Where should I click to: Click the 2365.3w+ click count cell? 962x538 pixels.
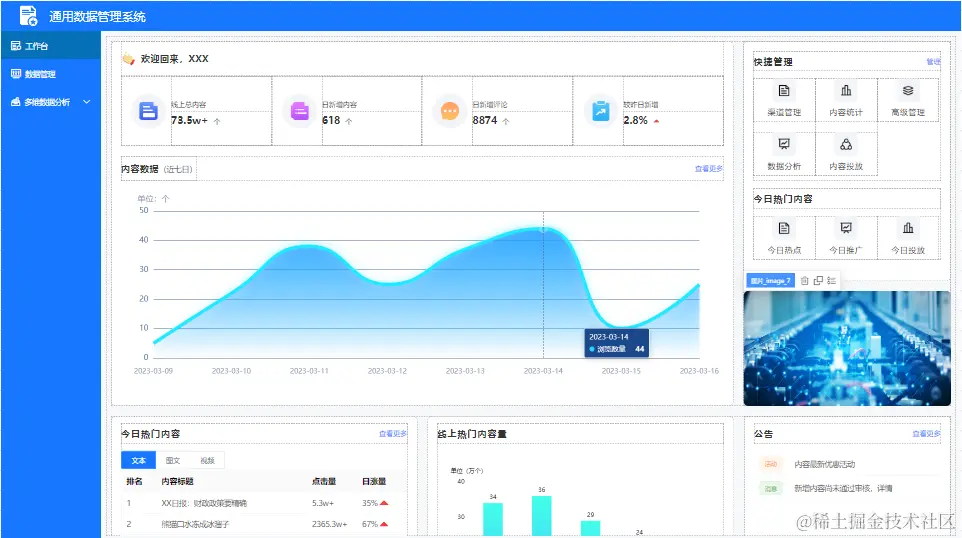(329, 524)
